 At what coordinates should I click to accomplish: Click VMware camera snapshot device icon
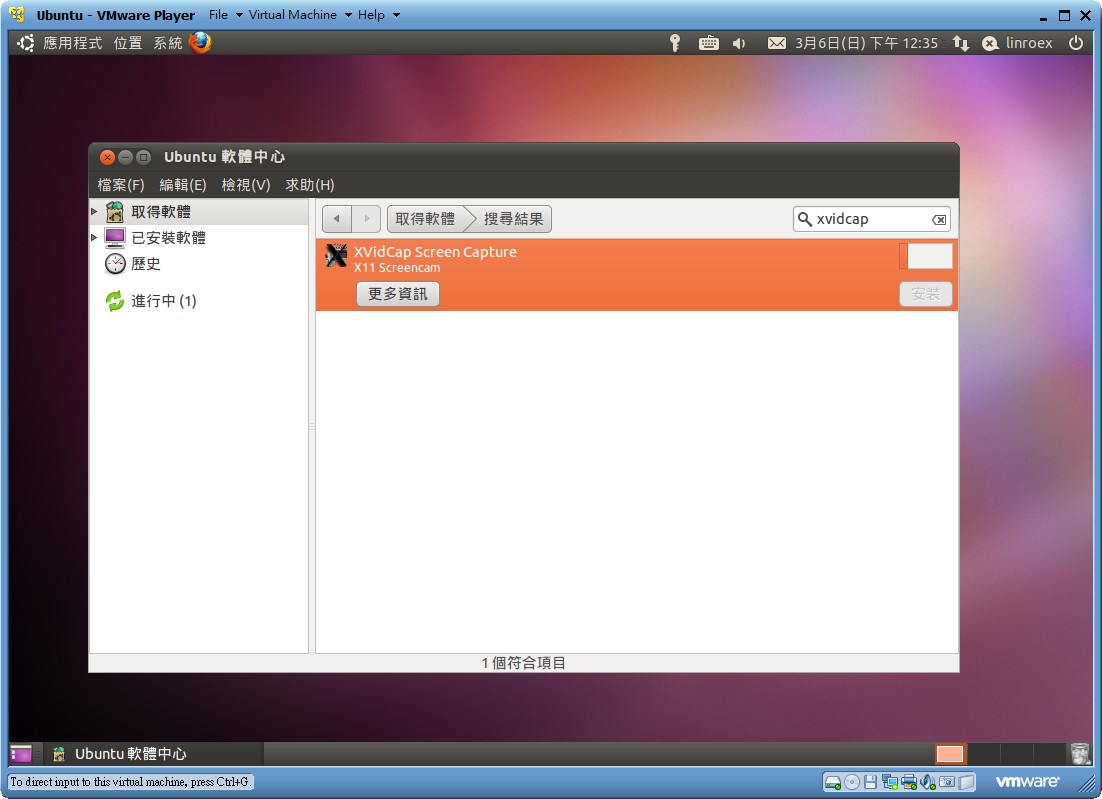[947, 782]
